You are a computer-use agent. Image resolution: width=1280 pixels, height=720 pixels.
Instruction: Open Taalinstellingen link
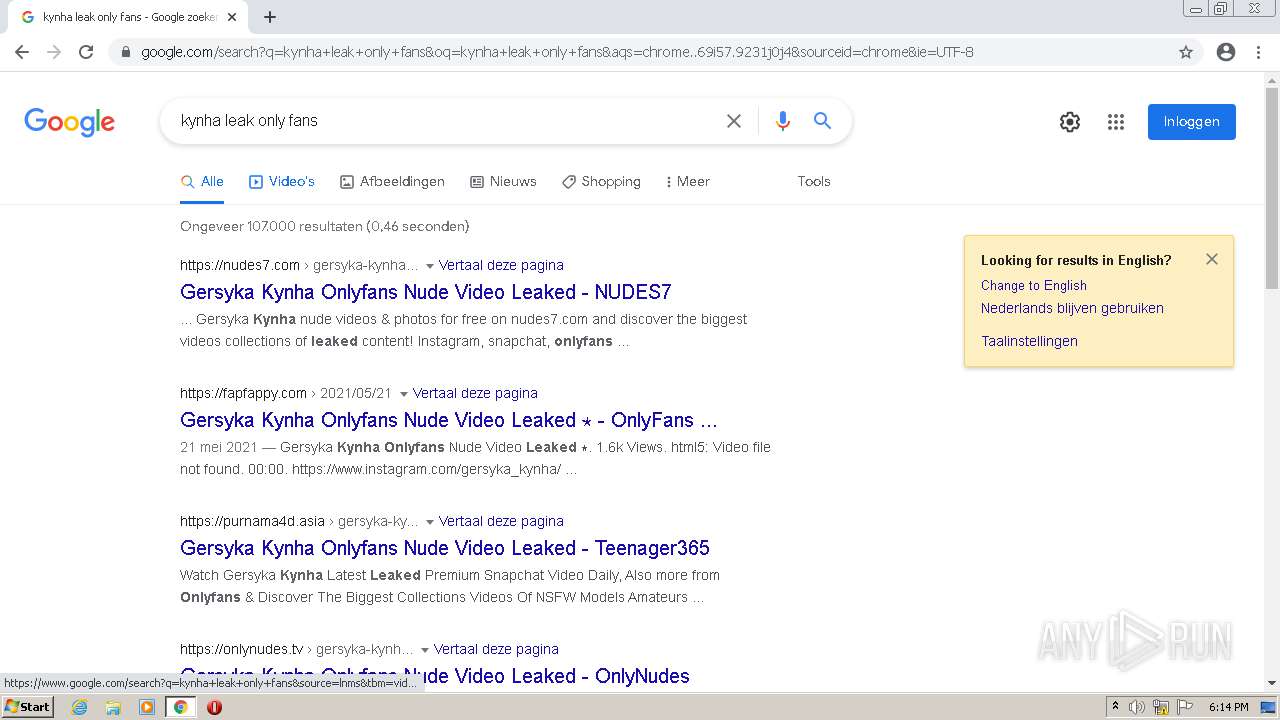1029,341
